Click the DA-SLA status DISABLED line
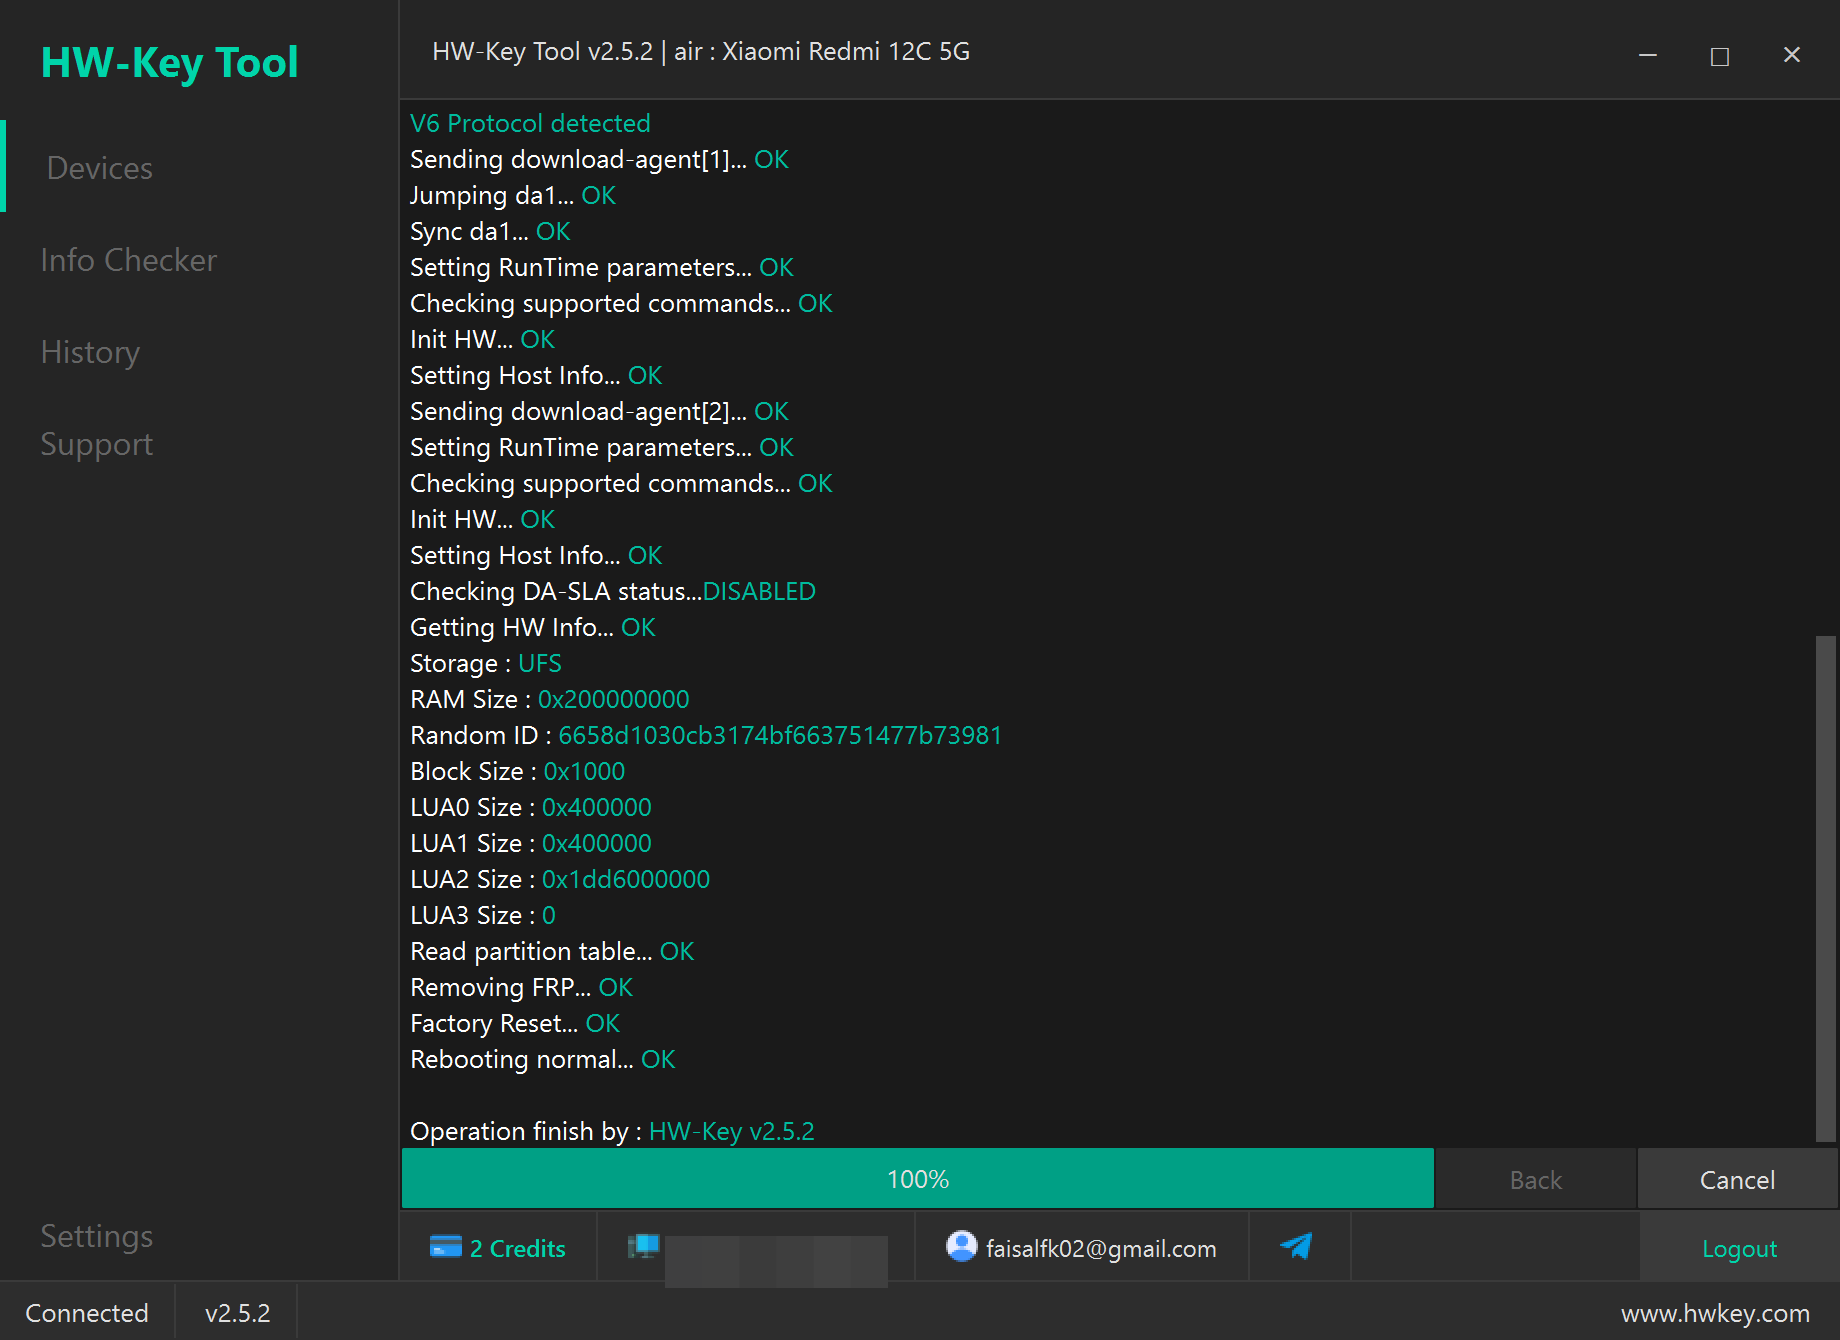 coord(613,591)
